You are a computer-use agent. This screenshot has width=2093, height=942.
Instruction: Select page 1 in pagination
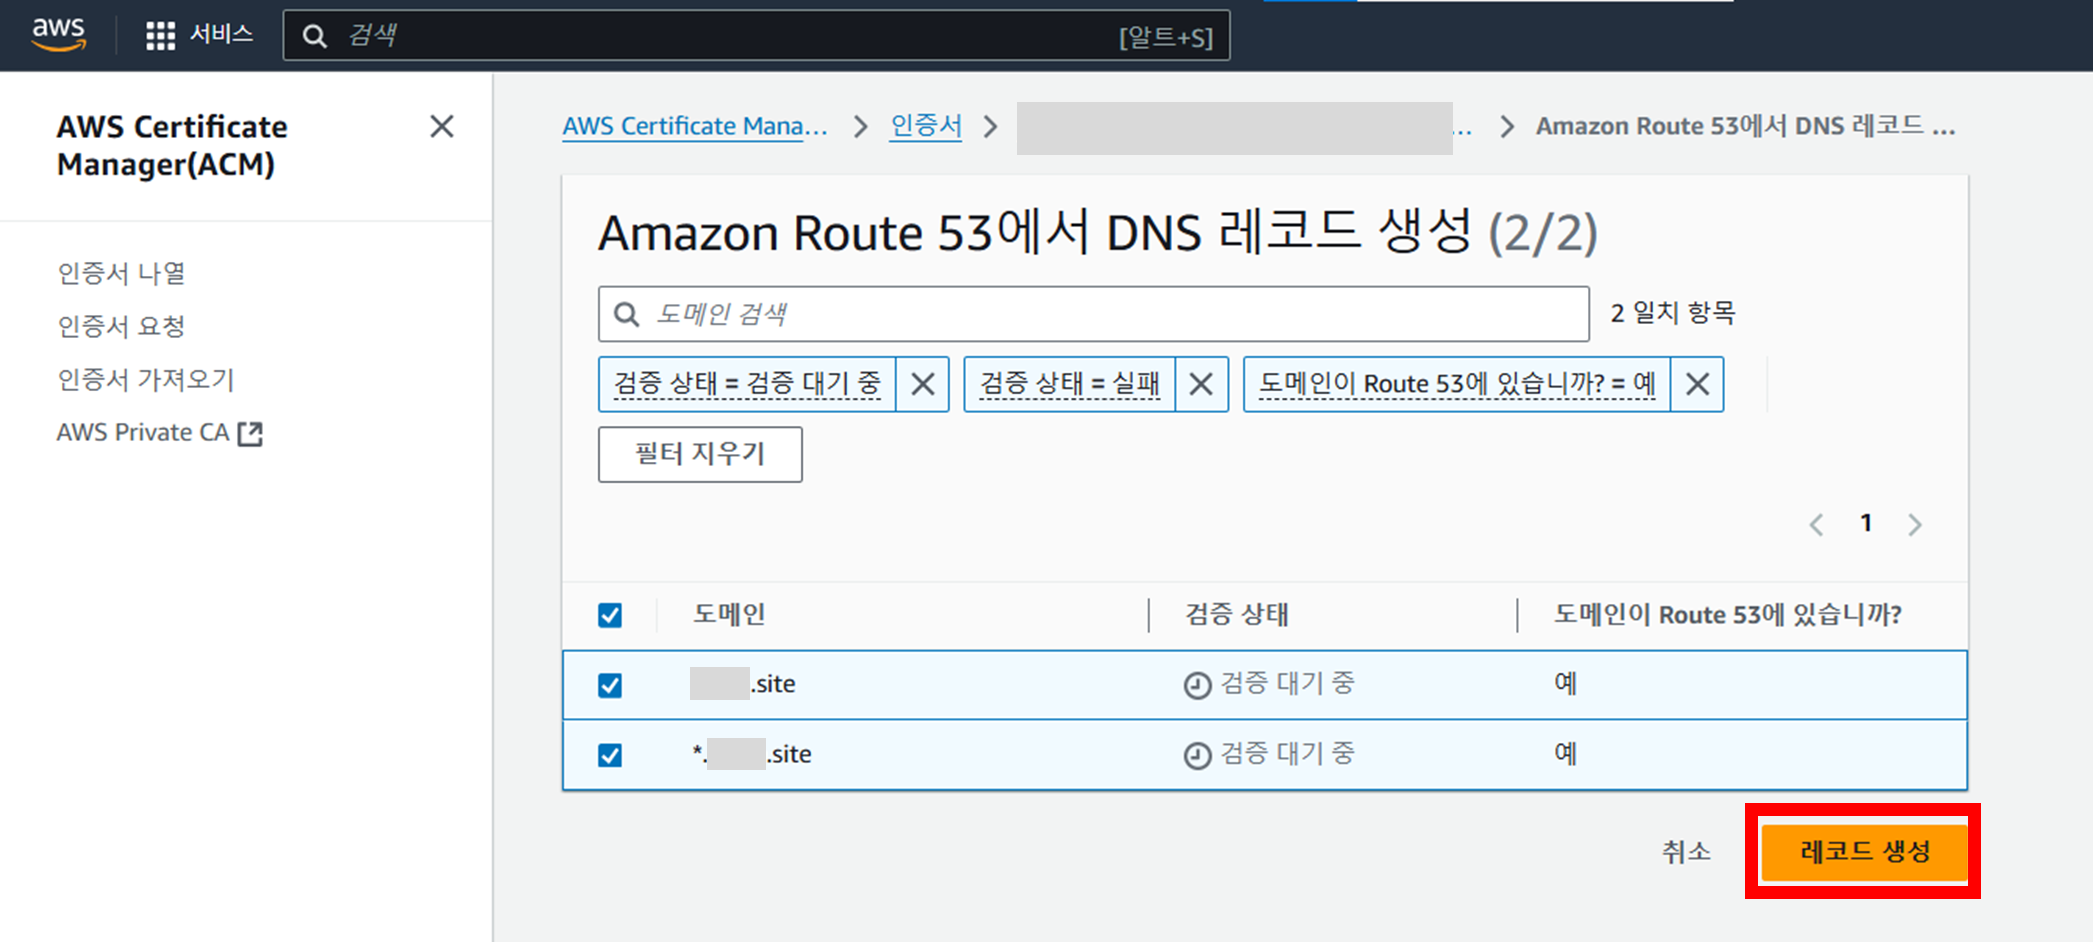[x=1865, y=523]
